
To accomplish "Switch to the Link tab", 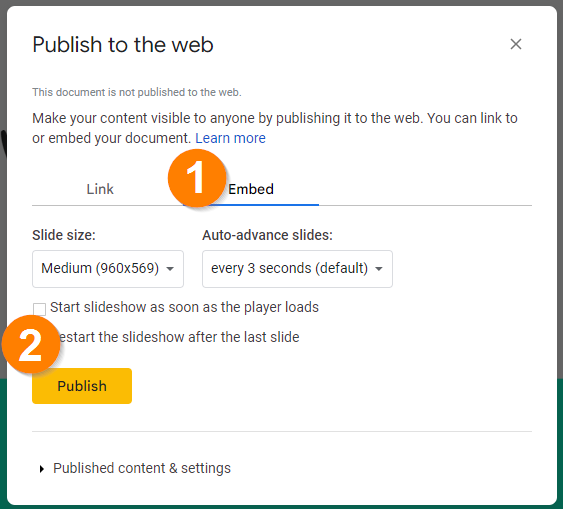I will point(100,189).
